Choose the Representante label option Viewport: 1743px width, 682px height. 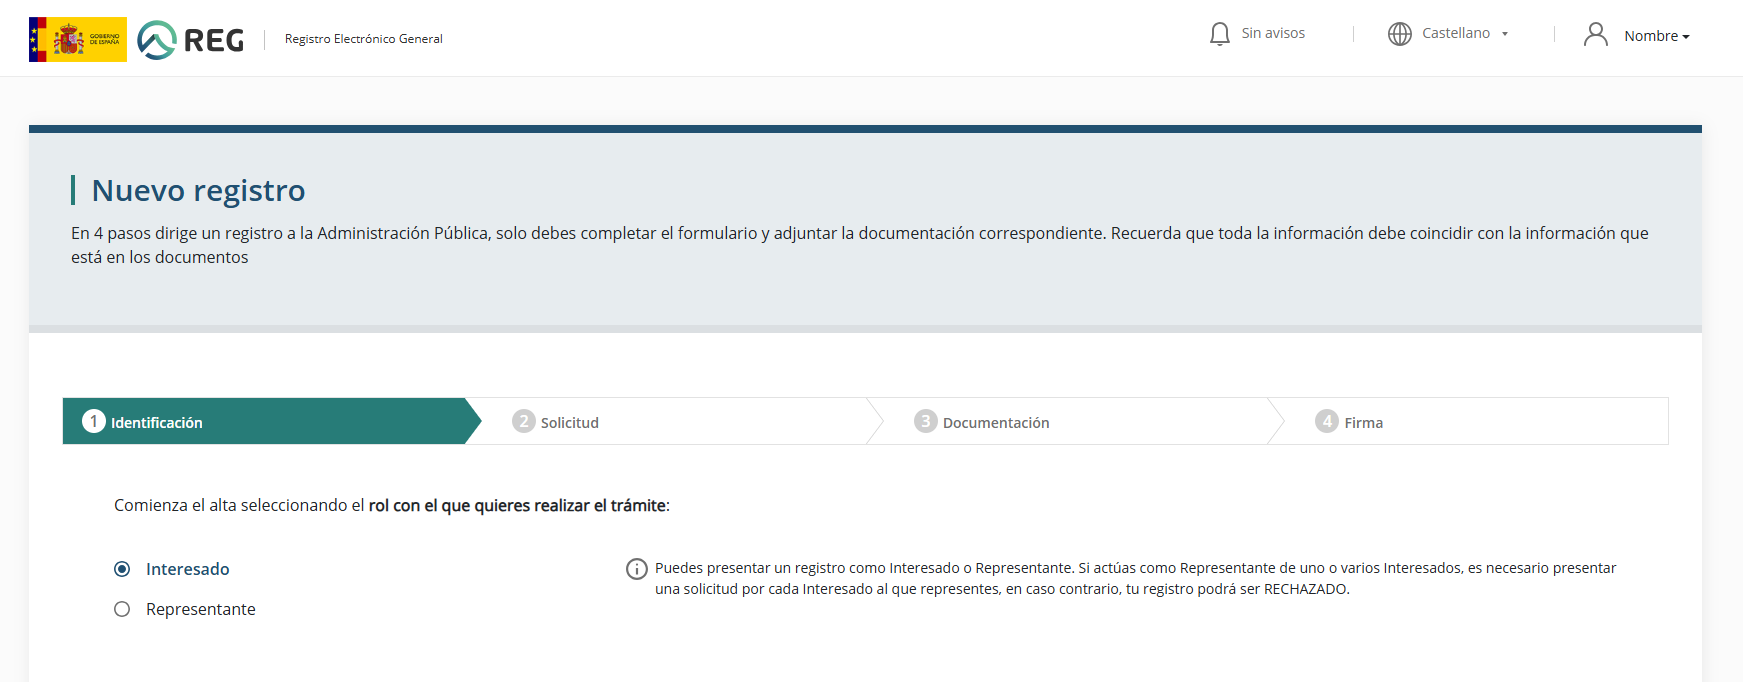200,609
